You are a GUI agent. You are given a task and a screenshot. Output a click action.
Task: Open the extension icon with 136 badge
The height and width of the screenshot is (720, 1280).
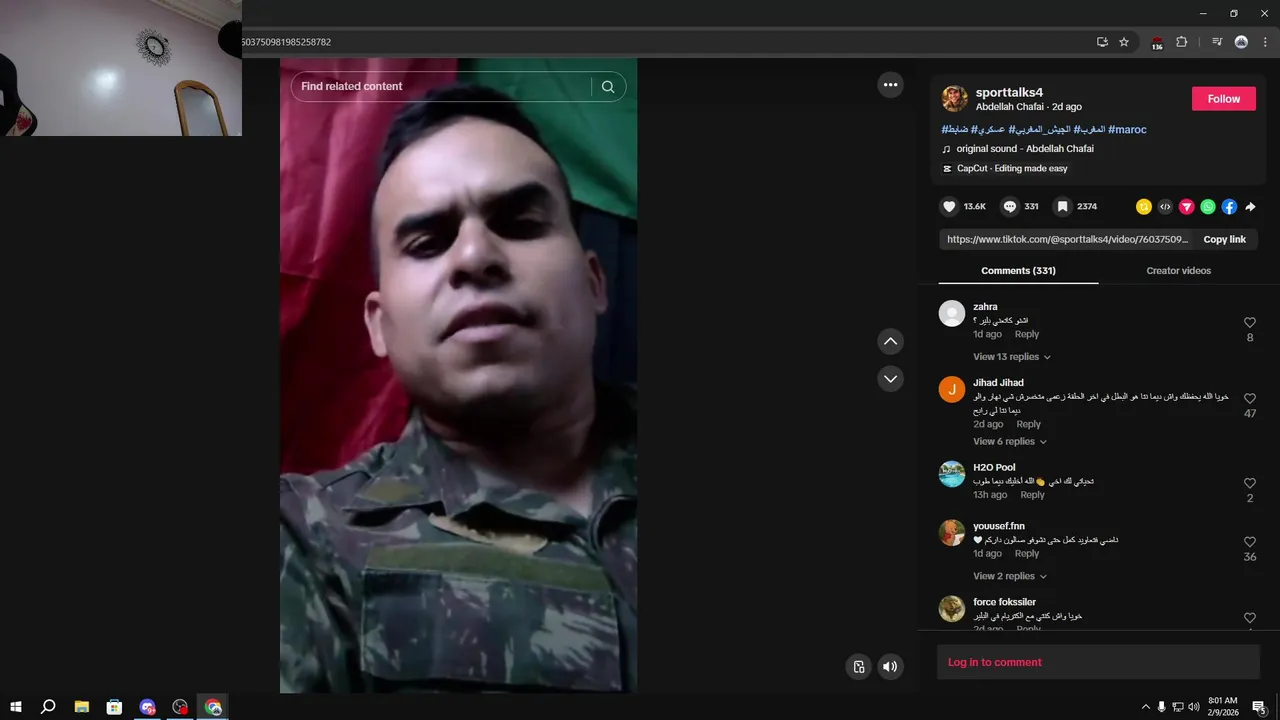pos(1157,42)
